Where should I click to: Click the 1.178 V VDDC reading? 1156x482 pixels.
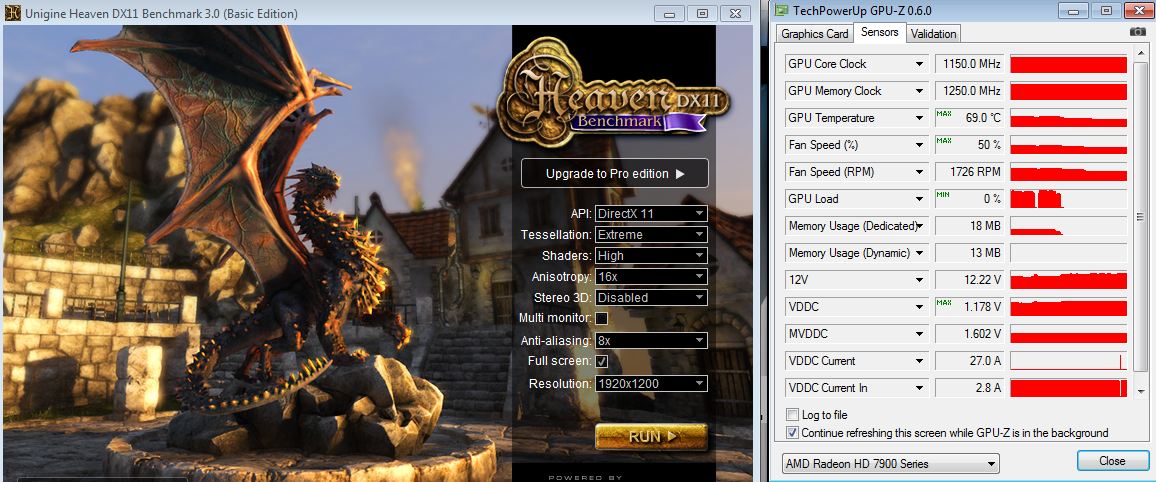tap(969, 307)
